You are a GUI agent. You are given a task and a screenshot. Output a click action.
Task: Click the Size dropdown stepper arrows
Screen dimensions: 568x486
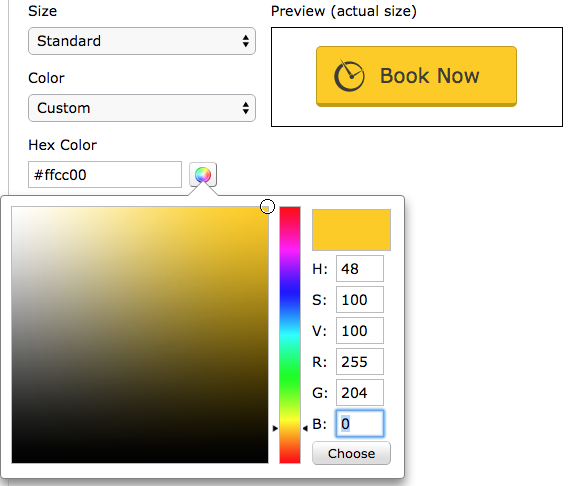click(246, 41)
